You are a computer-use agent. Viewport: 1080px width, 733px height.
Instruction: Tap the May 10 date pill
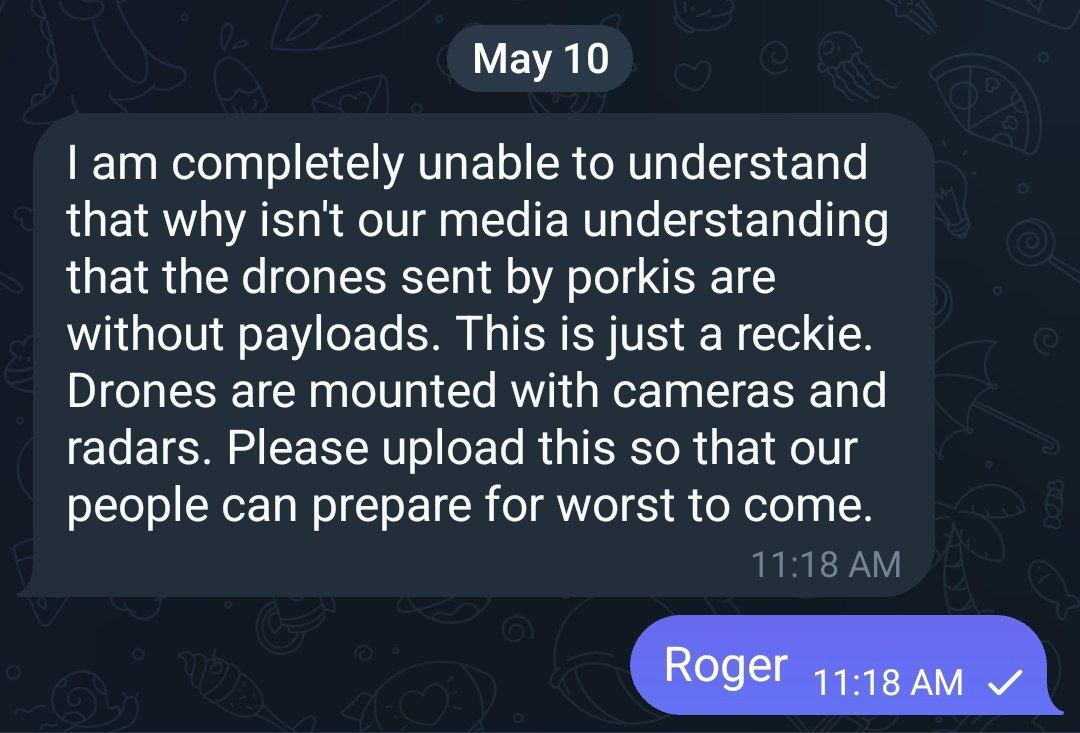point(540,58)
